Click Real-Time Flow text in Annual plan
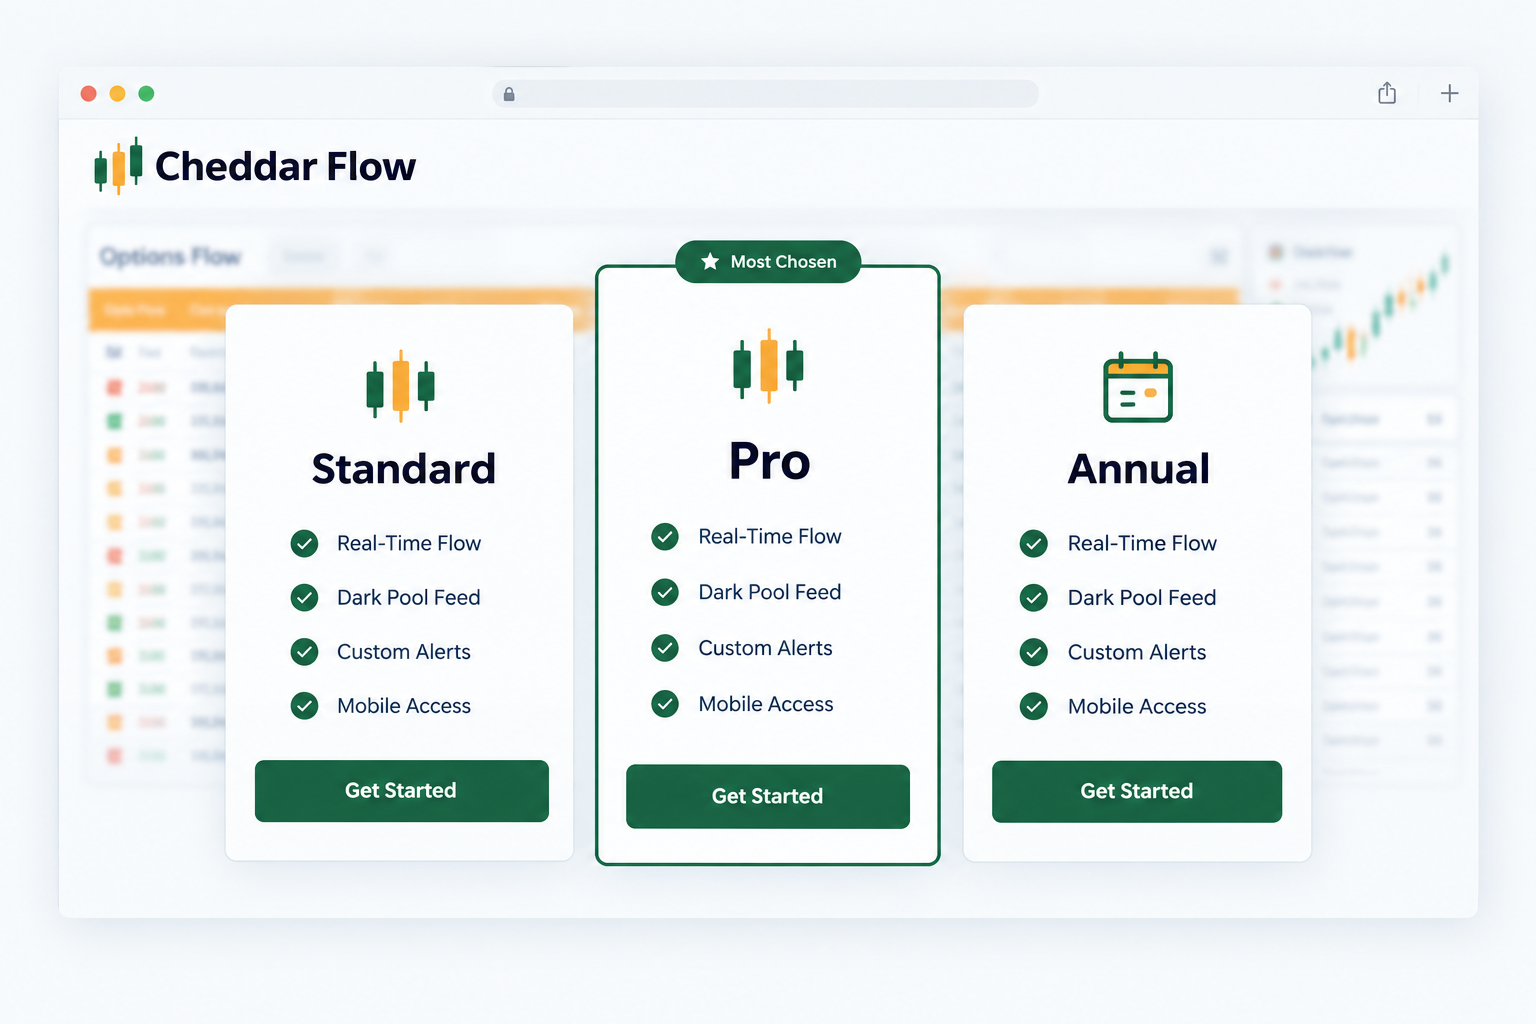The image size is (1536, 1024). 1143,543
